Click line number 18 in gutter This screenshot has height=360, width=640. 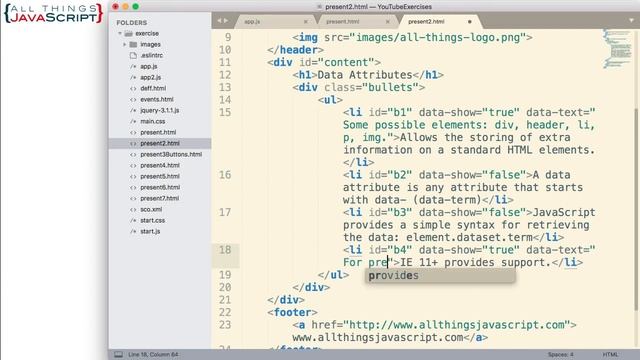[x=225, y=250]
